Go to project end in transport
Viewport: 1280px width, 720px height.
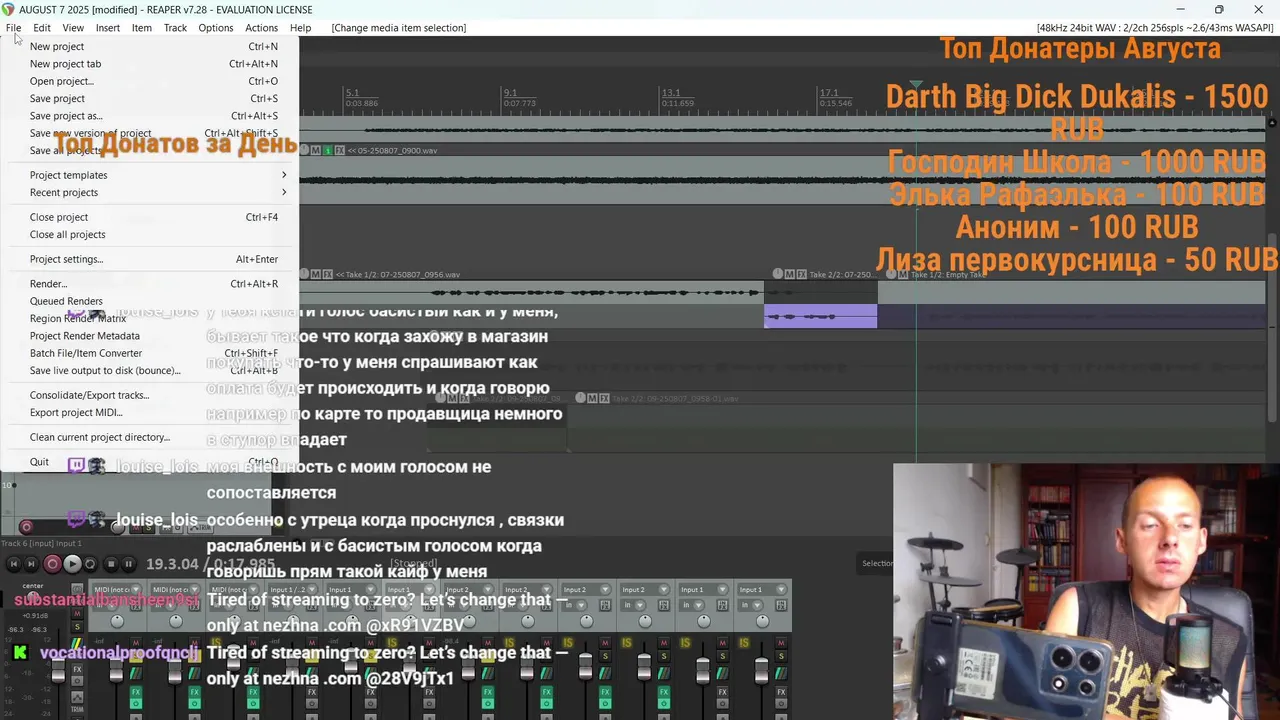pyautogui.click(x=31, y=564)
